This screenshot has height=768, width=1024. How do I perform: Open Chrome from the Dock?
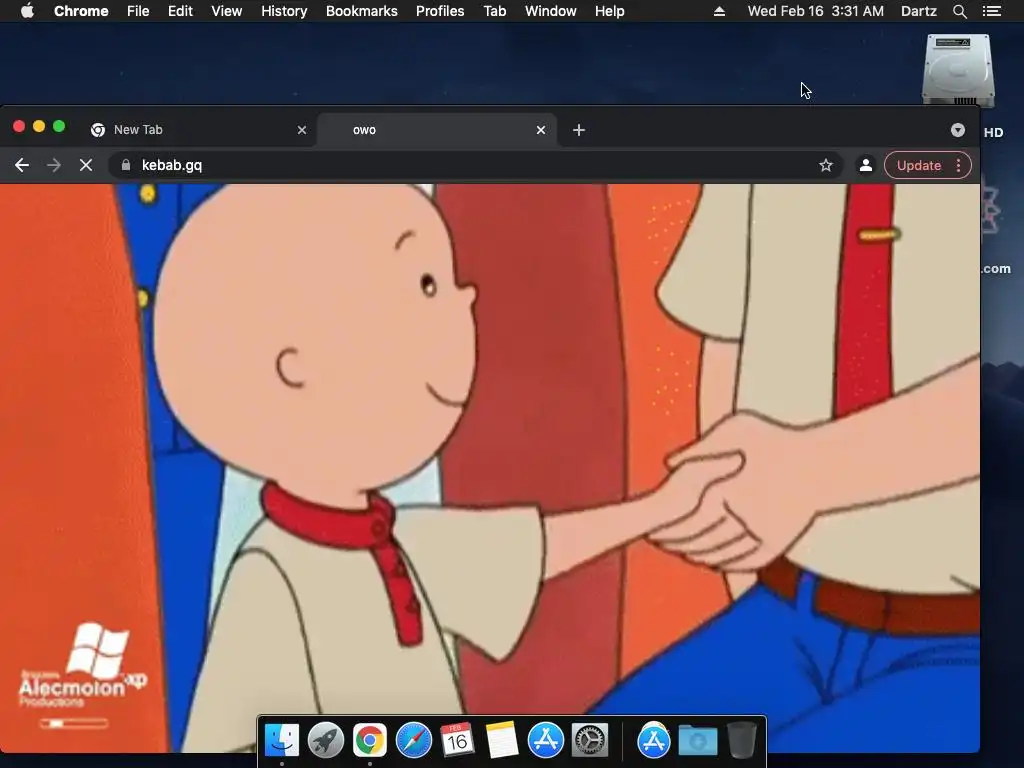370,741
